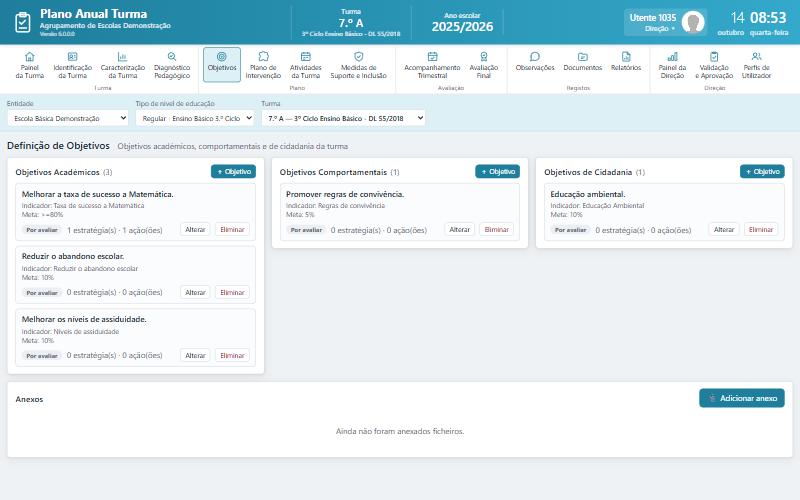Open the Turma selection dropdown

[343, 118]
